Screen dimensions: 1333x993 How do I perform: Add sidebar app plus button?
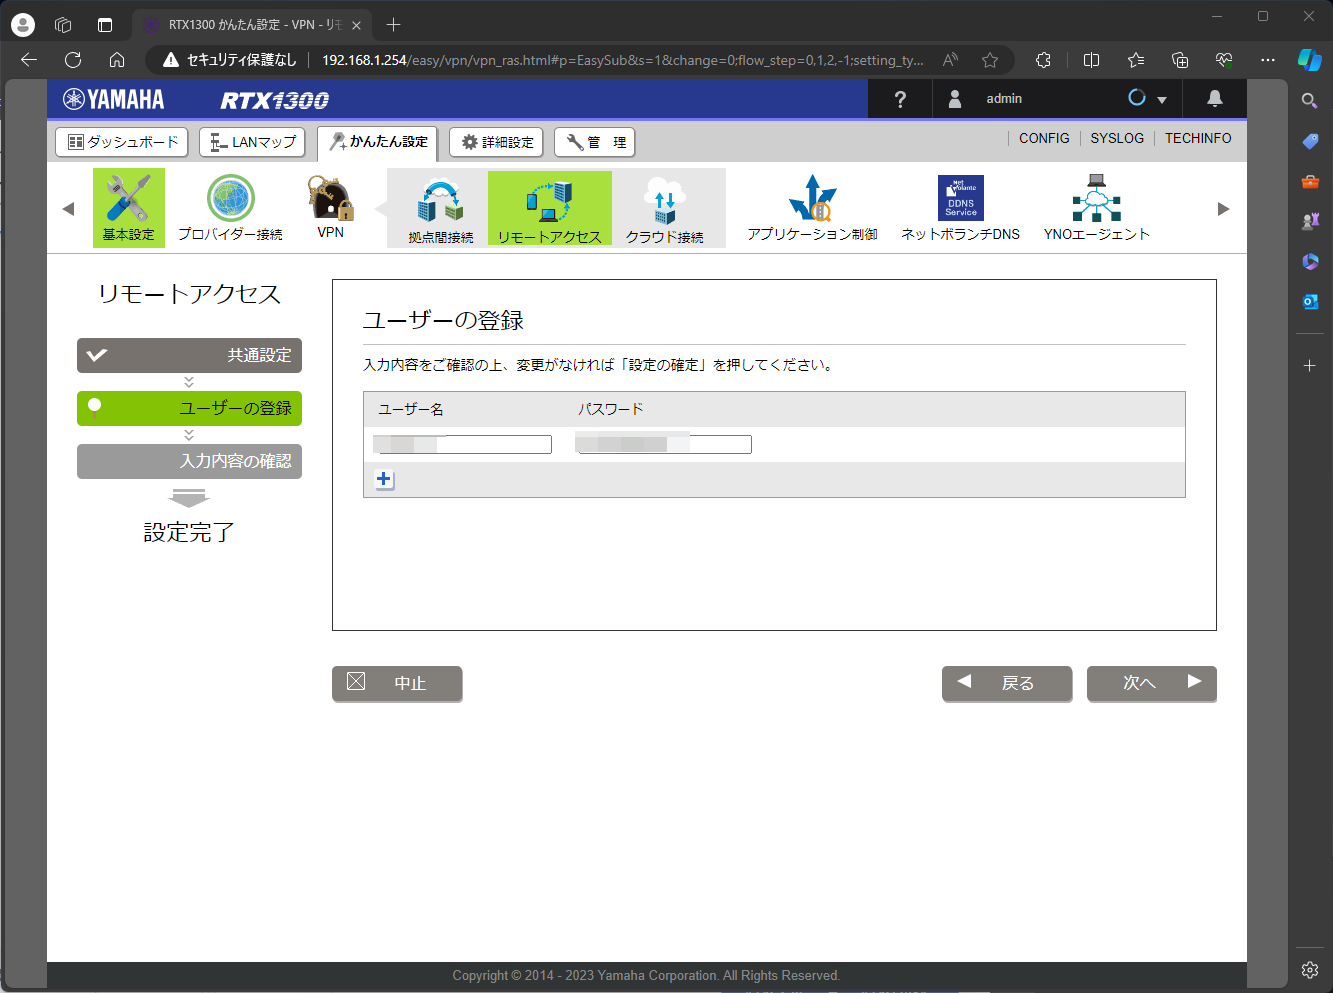[1310, 366]
